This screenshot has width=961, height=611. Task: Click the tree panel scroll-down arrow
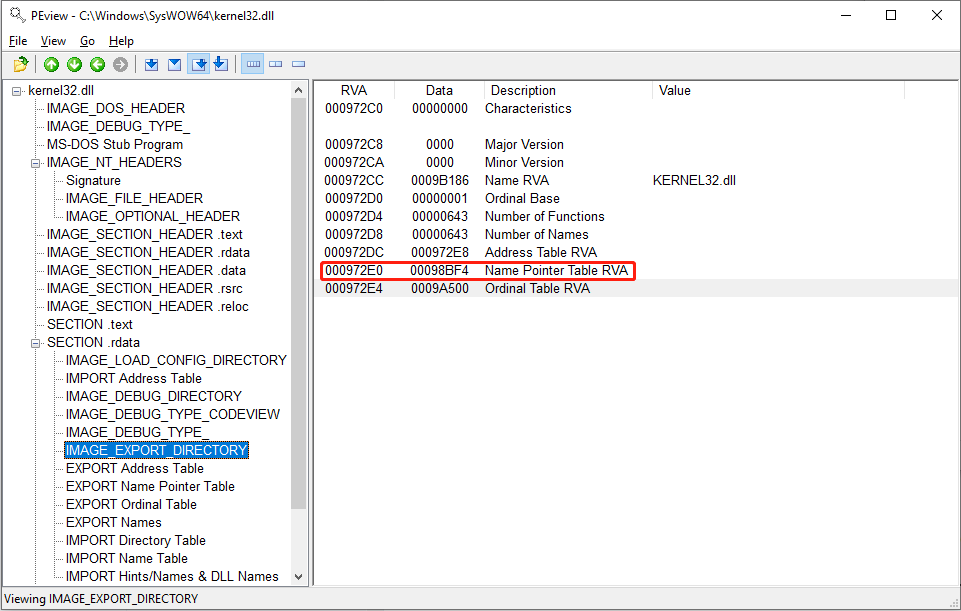299,576
